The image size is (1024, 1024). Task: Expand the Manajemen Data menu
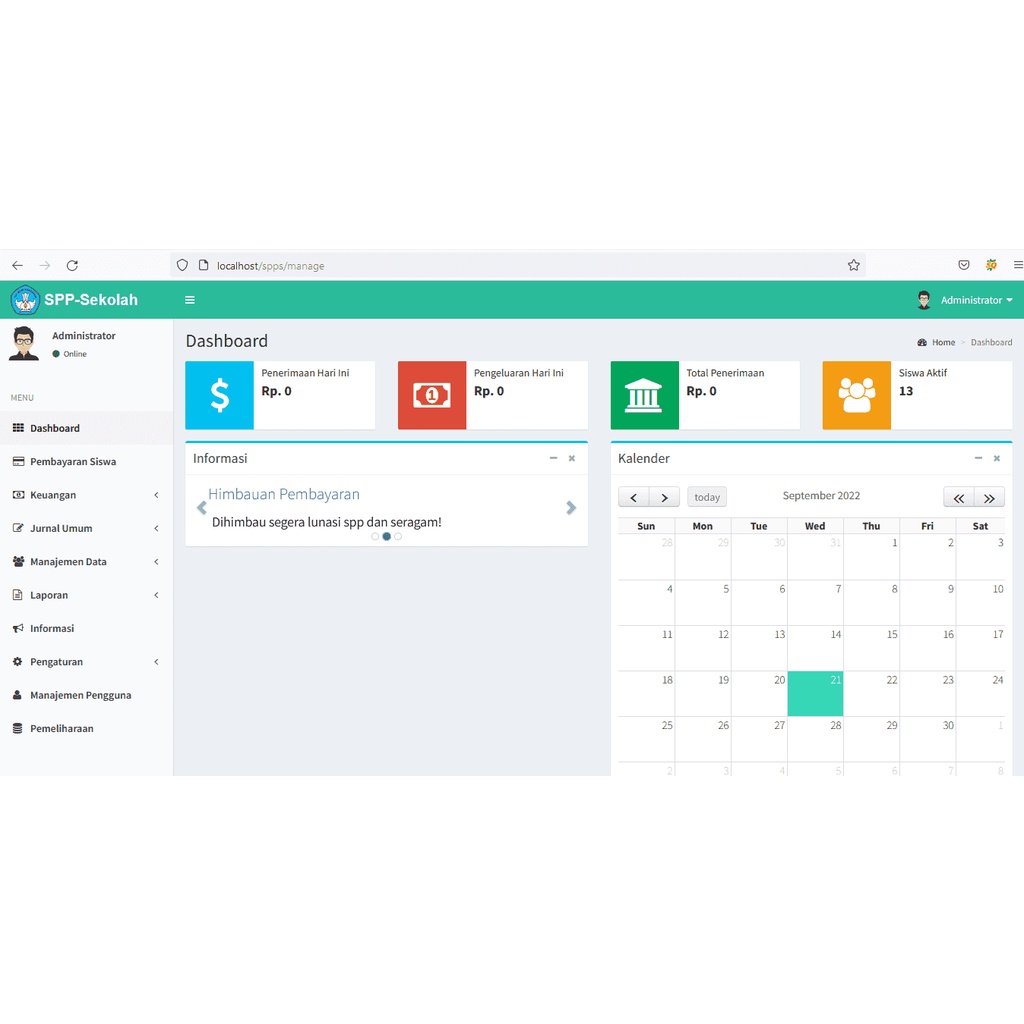86,561
